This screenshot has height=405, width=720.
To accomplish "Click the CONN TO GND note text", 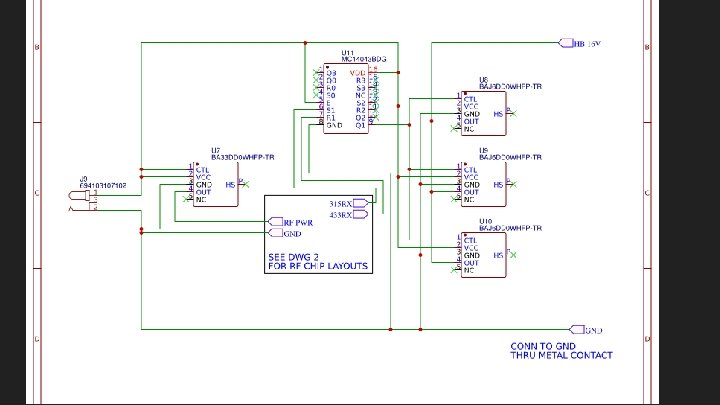I will click(x=543, y=346).
